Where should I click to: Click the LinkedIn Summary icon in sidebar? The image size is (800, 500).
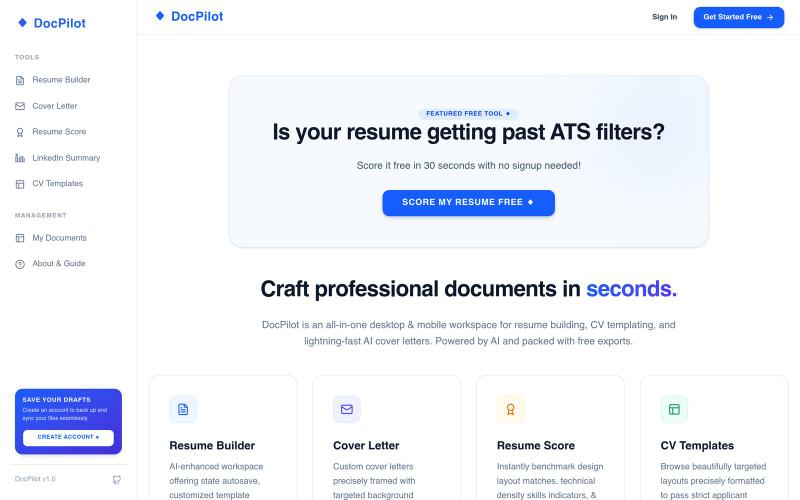tap(20, 158)
